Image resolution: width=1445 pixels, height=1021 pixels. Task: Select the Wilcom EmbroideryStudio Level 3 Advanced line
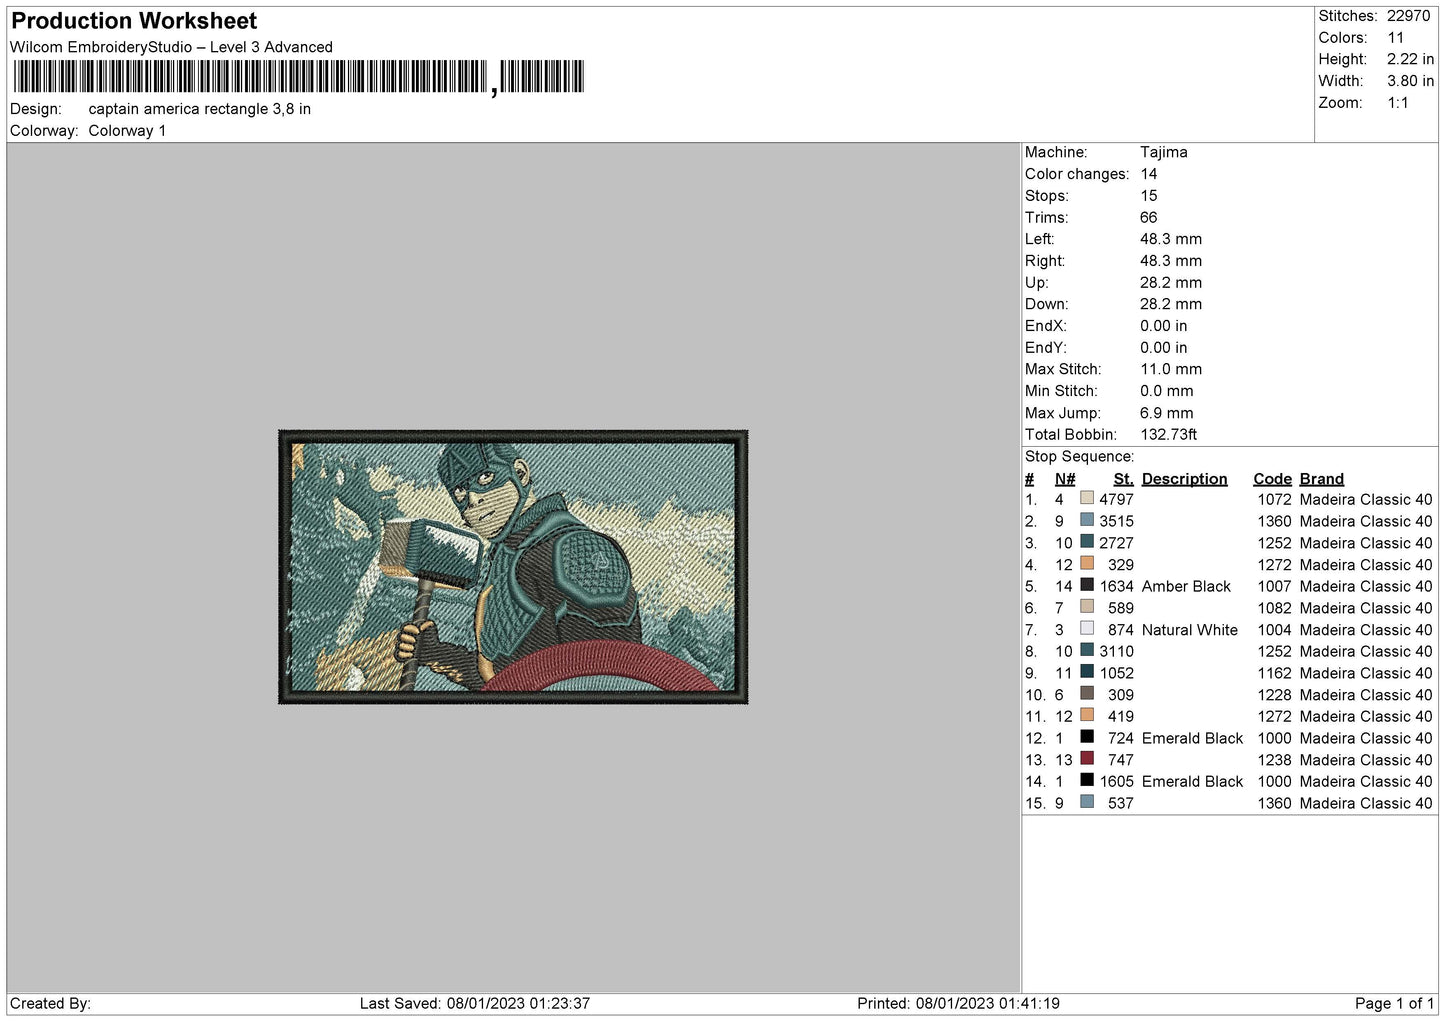[171, 47]
